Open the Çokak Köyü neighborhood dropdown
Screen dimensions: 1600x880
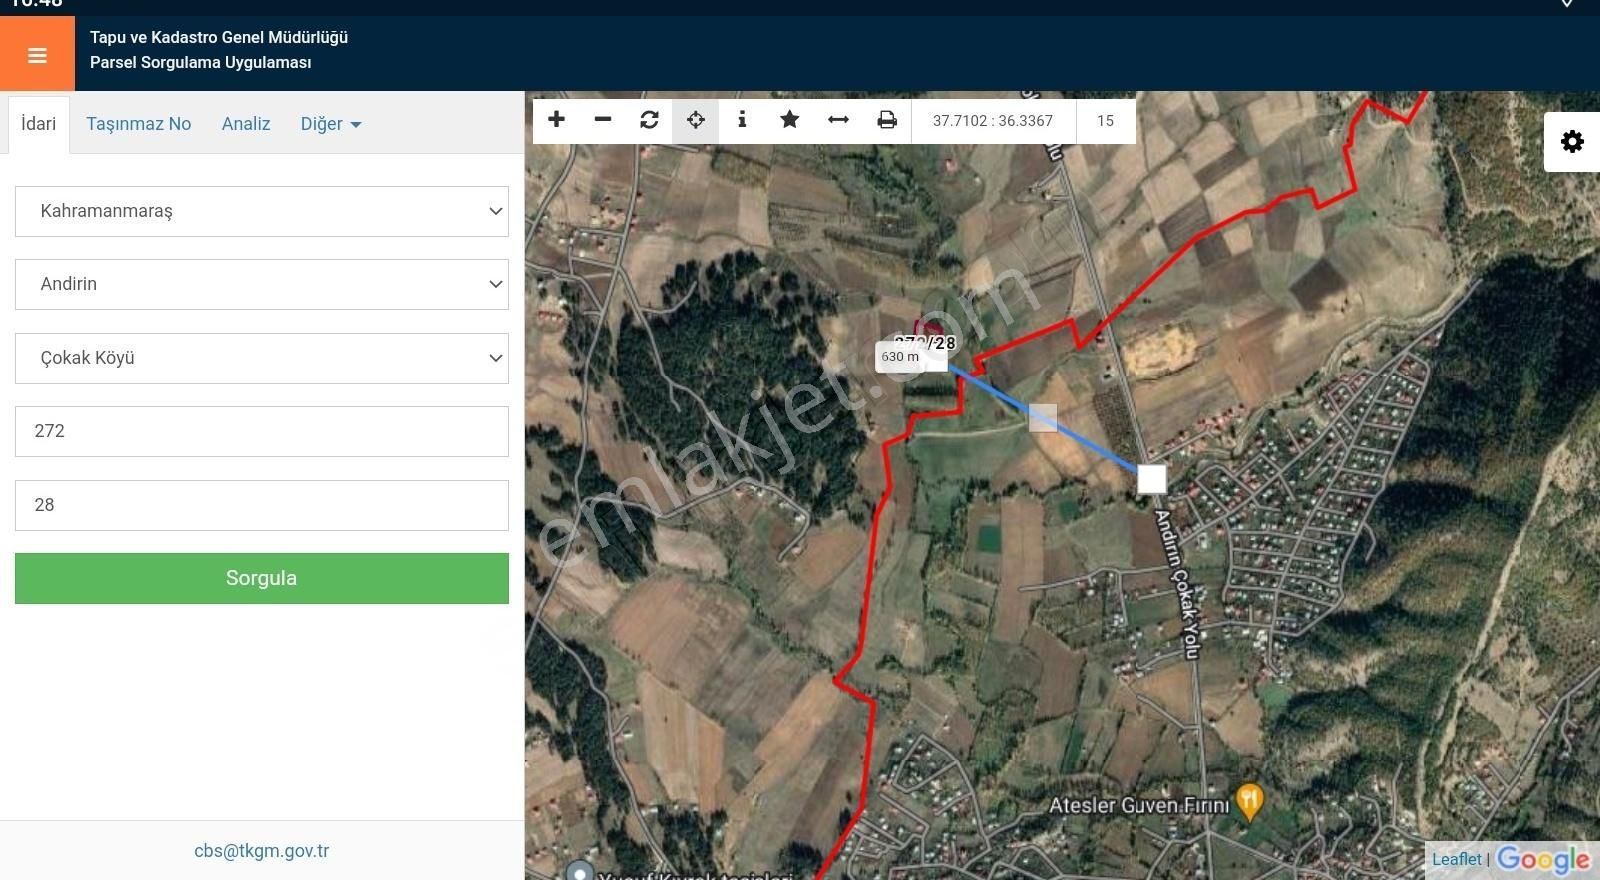click(262, 358)
